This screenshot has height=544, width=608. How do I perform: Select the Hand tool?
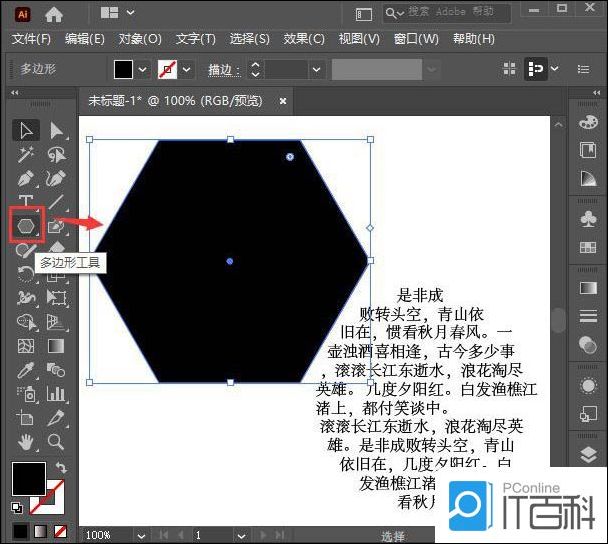26,442
